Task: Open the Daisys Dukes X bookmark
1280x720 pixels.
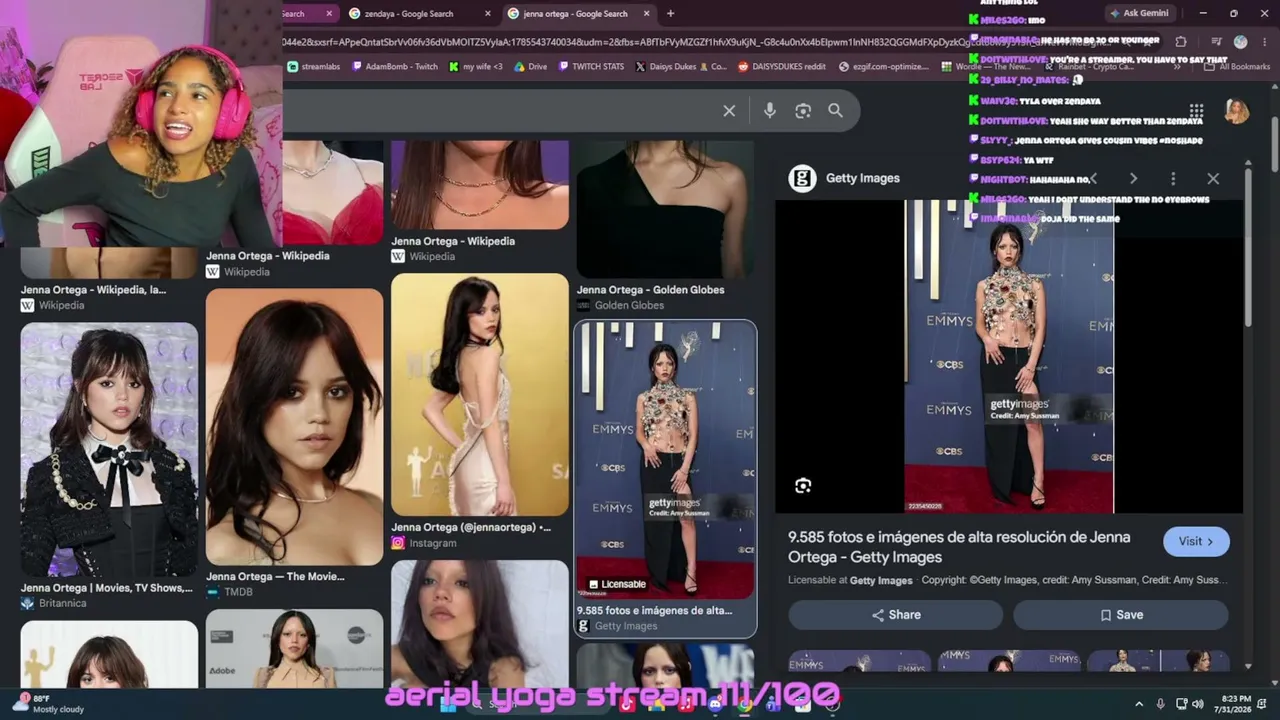Action: pos(681,67)
